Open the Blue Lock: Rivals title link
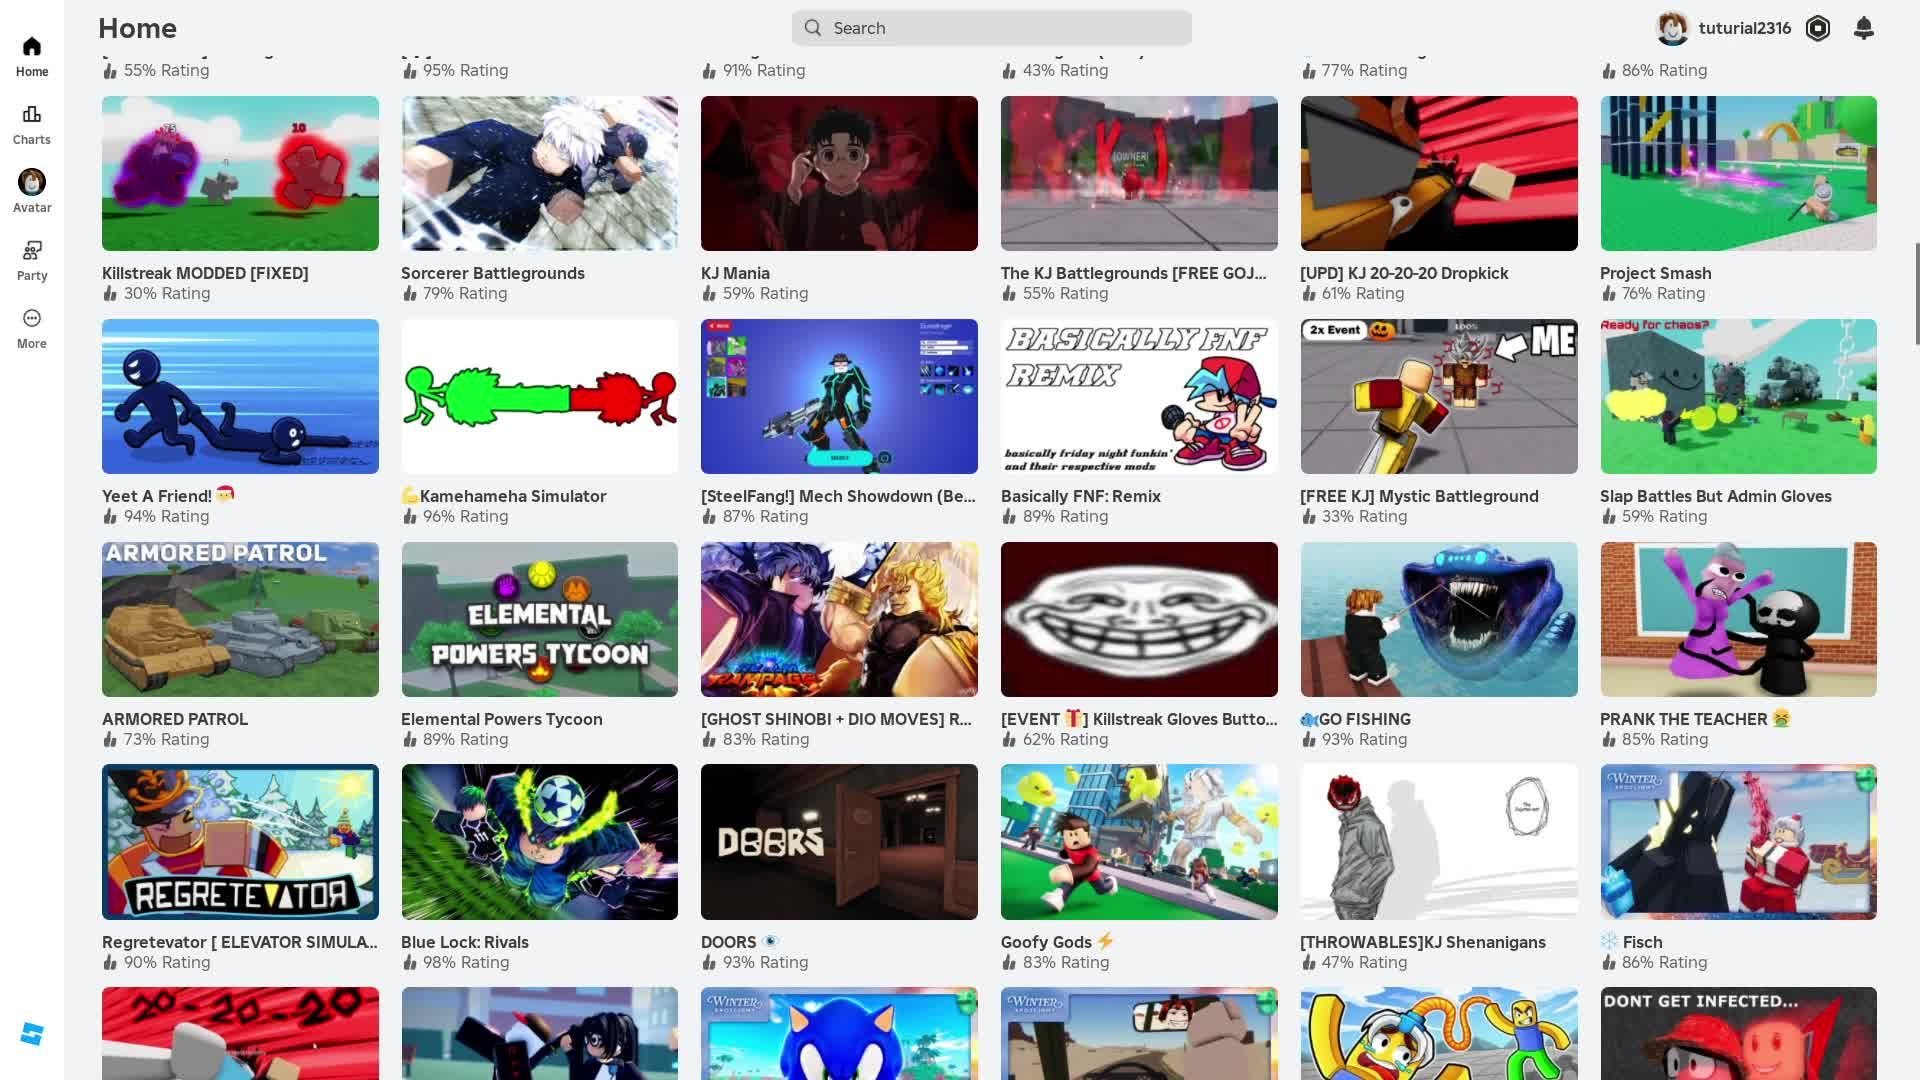1920x1080 pixels. coord(465,942)
